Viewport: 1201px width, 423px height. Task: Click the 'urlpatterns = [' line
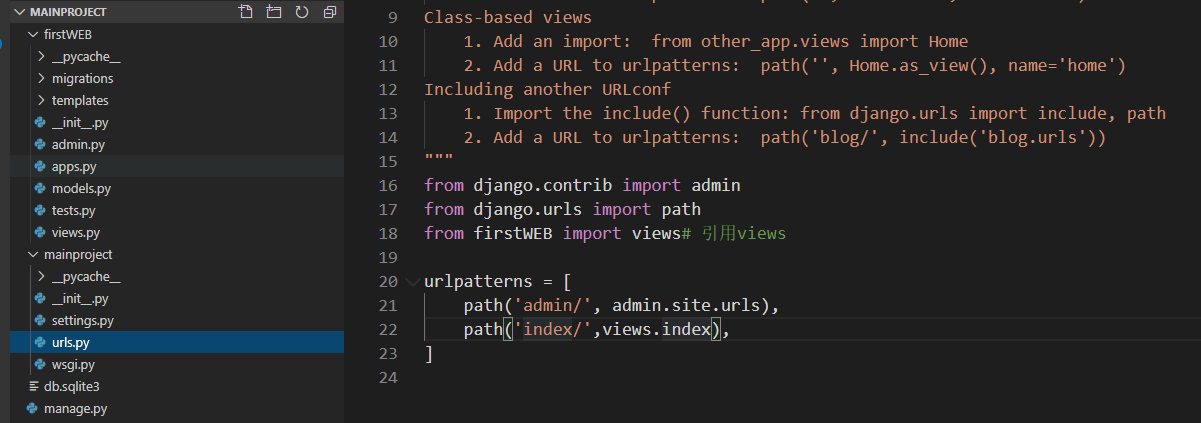(497, 281)
